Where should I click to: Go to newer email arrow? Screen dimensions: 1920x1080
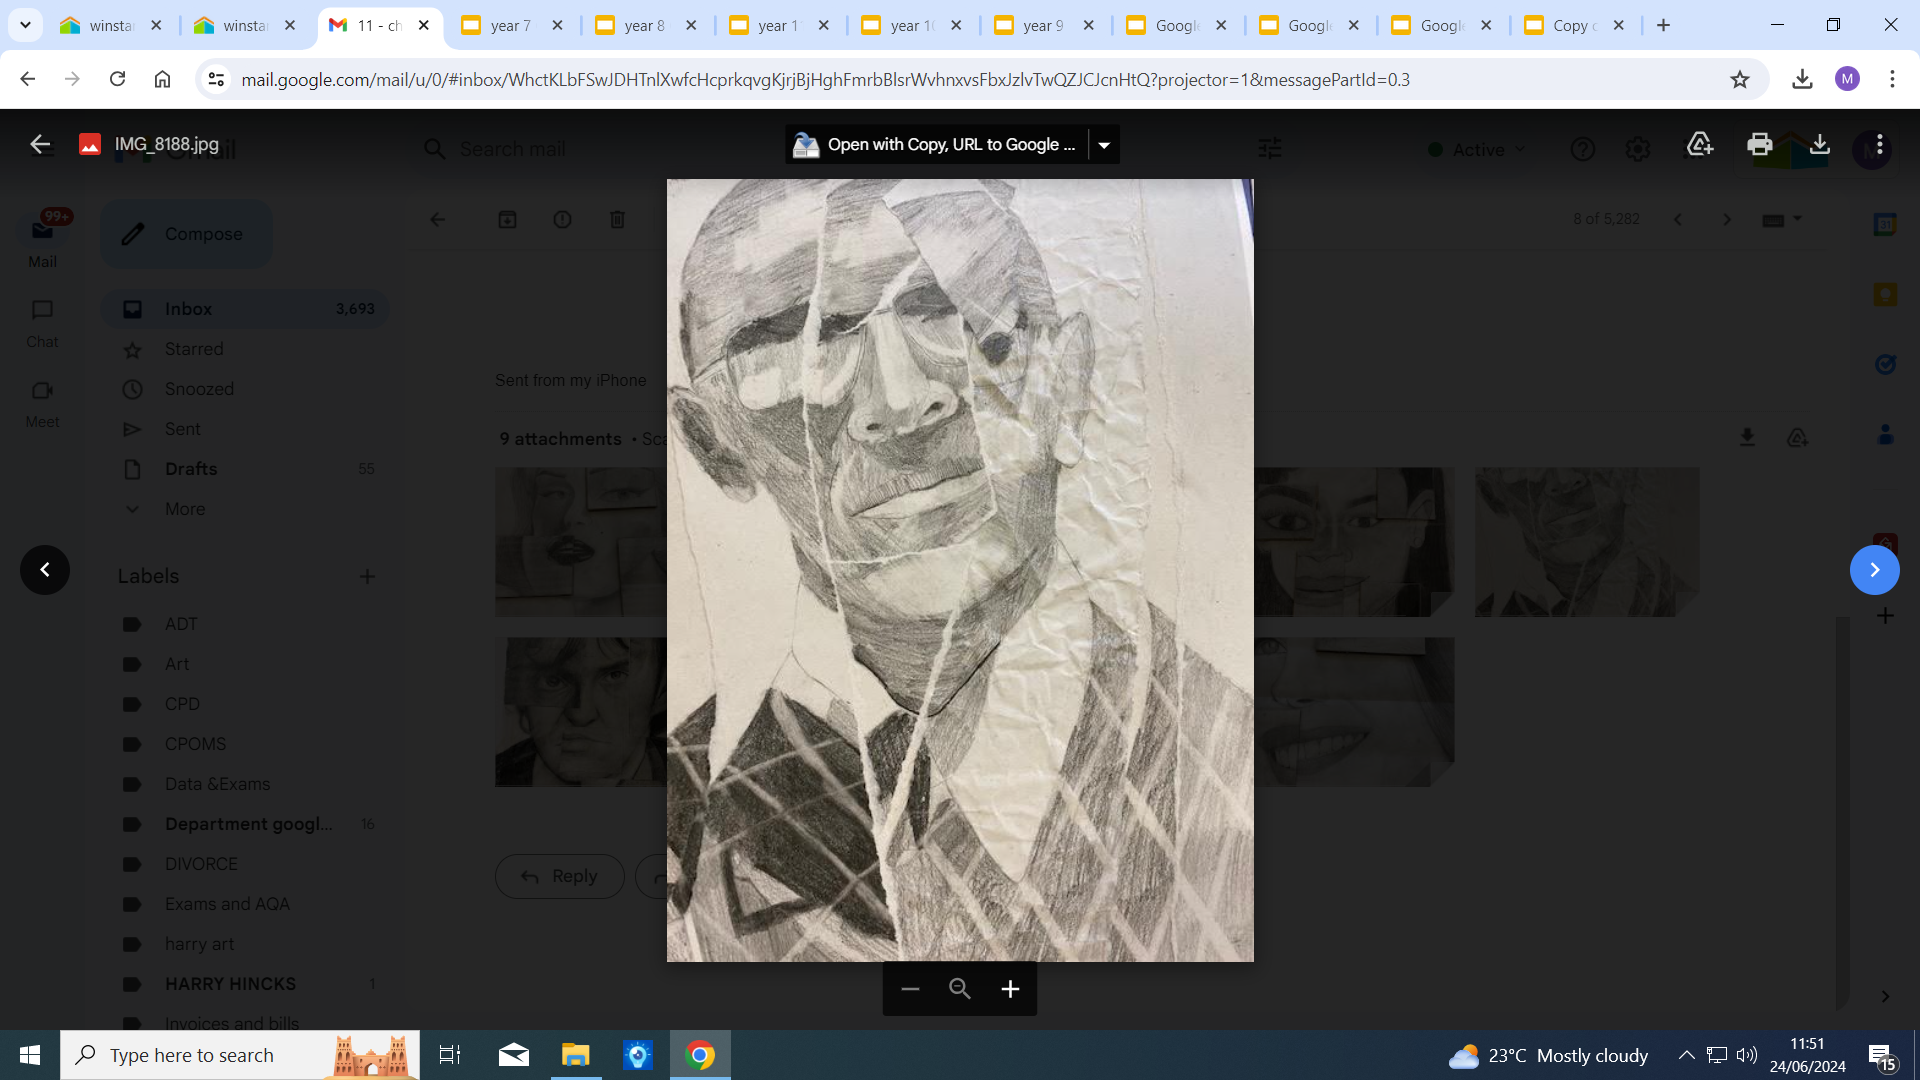pos(1678,219)
